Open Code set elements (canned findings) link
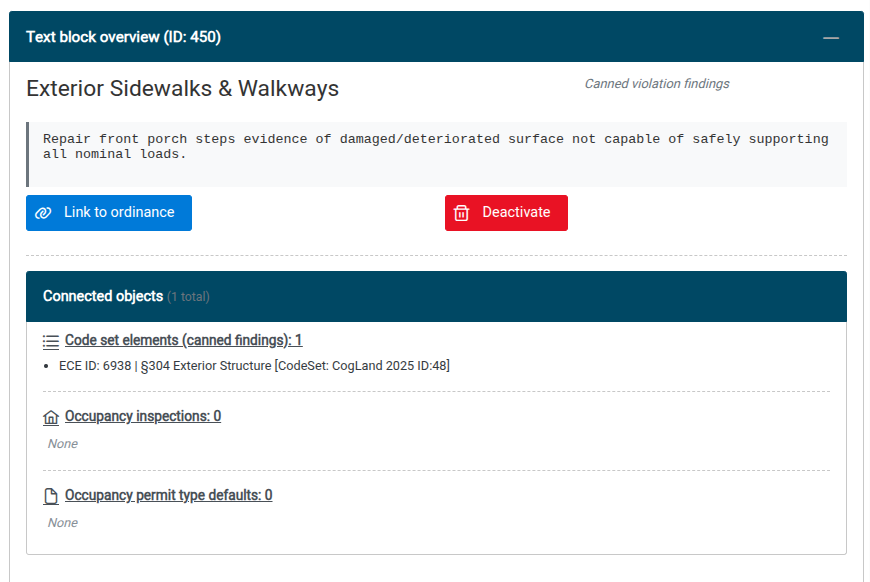The height and width of the screenshot is (582, 870). (184, 340)
